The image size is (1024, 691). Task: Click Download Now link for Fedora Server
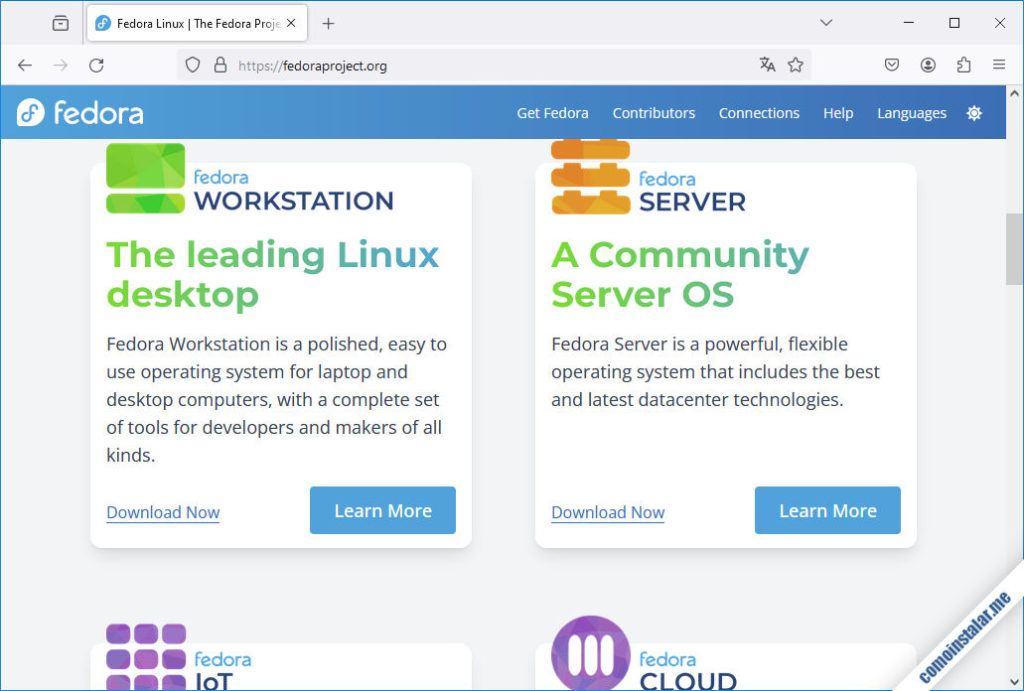pos(607,513)
